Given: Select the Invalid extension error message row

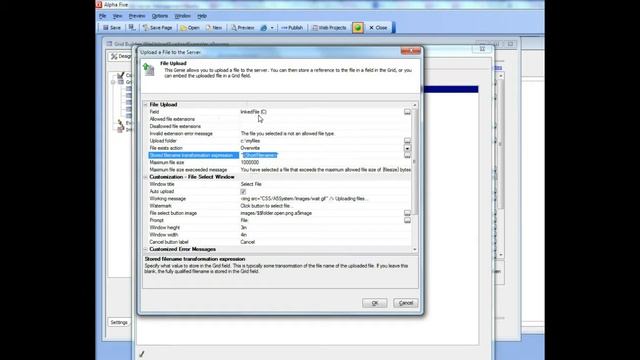Looking at the screenshot, I should tap(280, 133).
